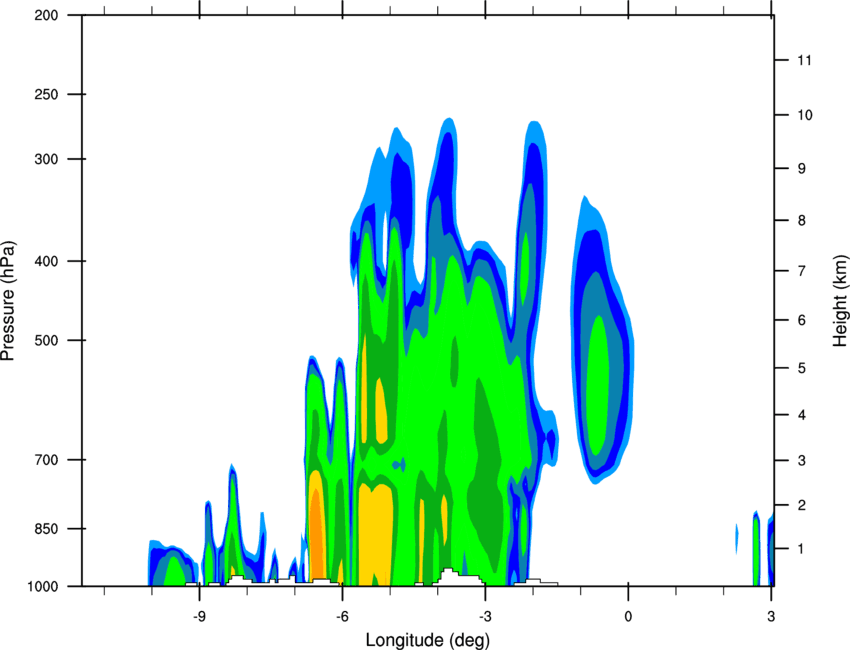Screen dimensions: 850x650
Task: Click the Height (km) axis title
Action: tap(840, 300)
